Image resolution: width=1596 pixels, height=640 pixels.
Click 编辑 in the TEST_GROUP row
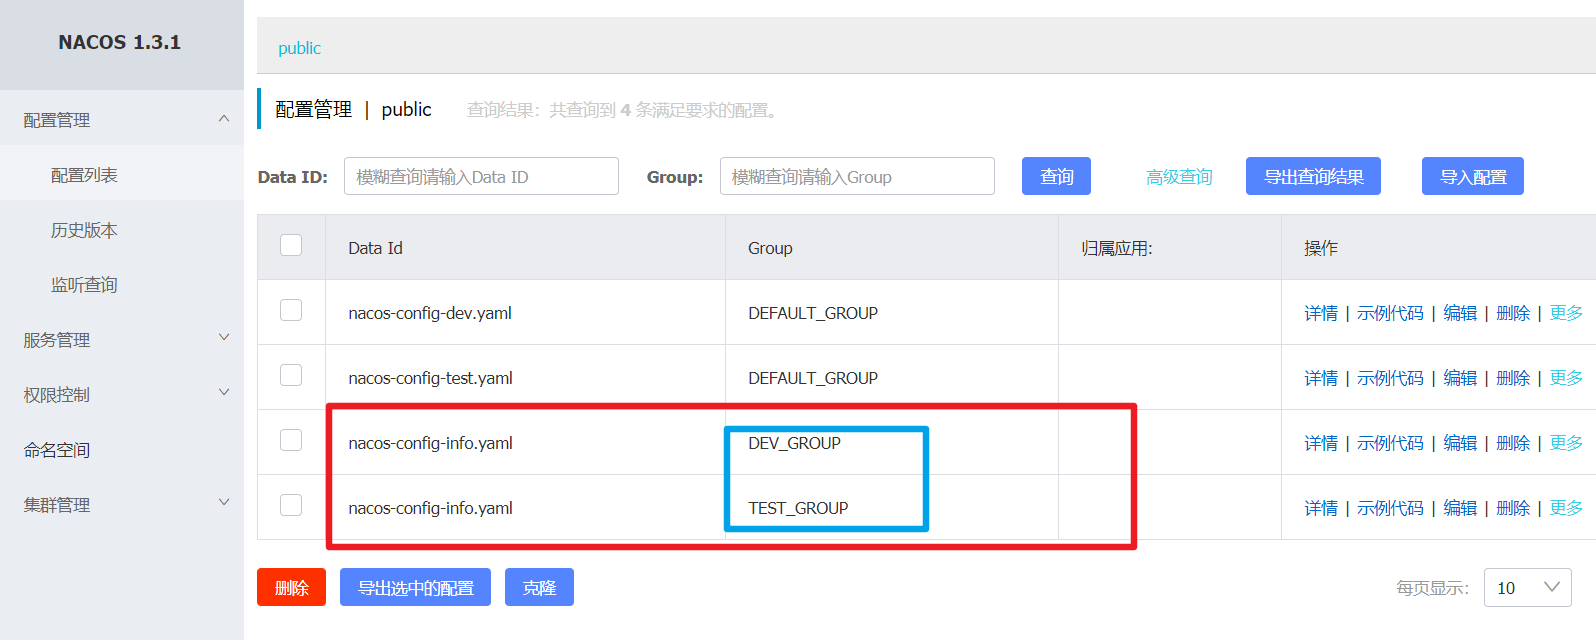[1460, 508]
